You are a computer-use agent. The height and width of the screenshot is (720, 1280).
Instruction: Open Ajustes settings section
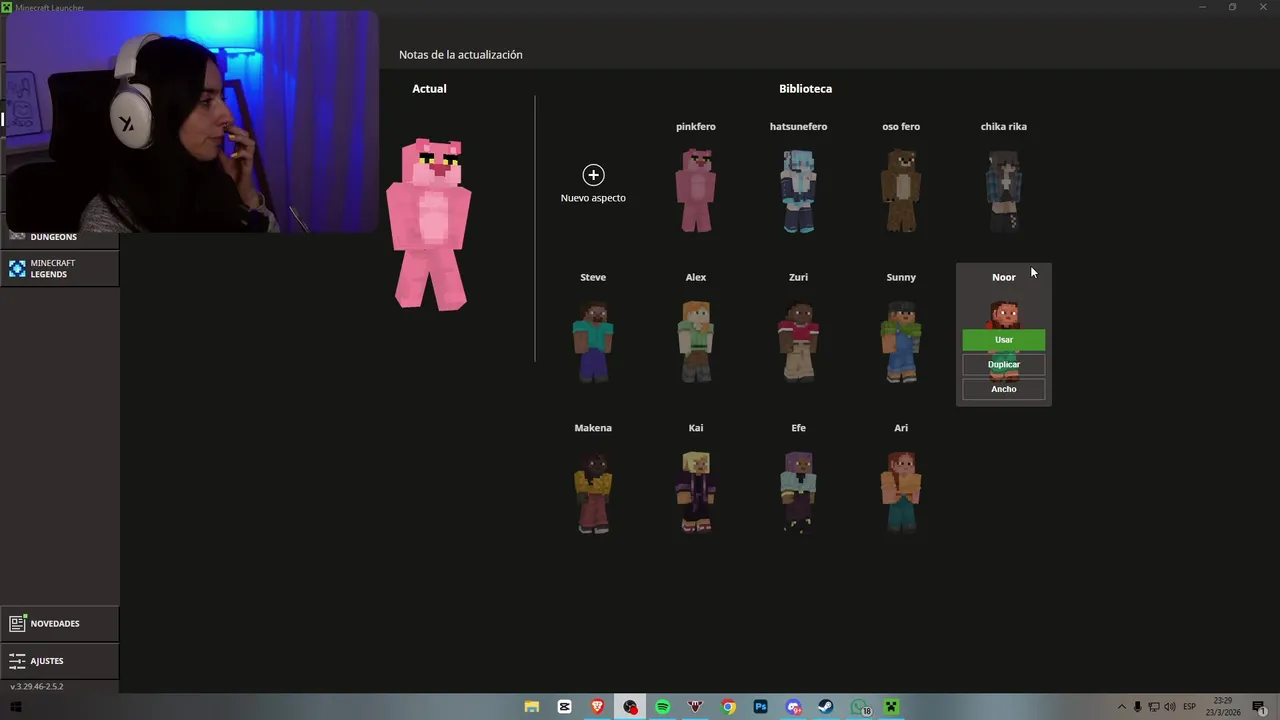coord(60,661)
